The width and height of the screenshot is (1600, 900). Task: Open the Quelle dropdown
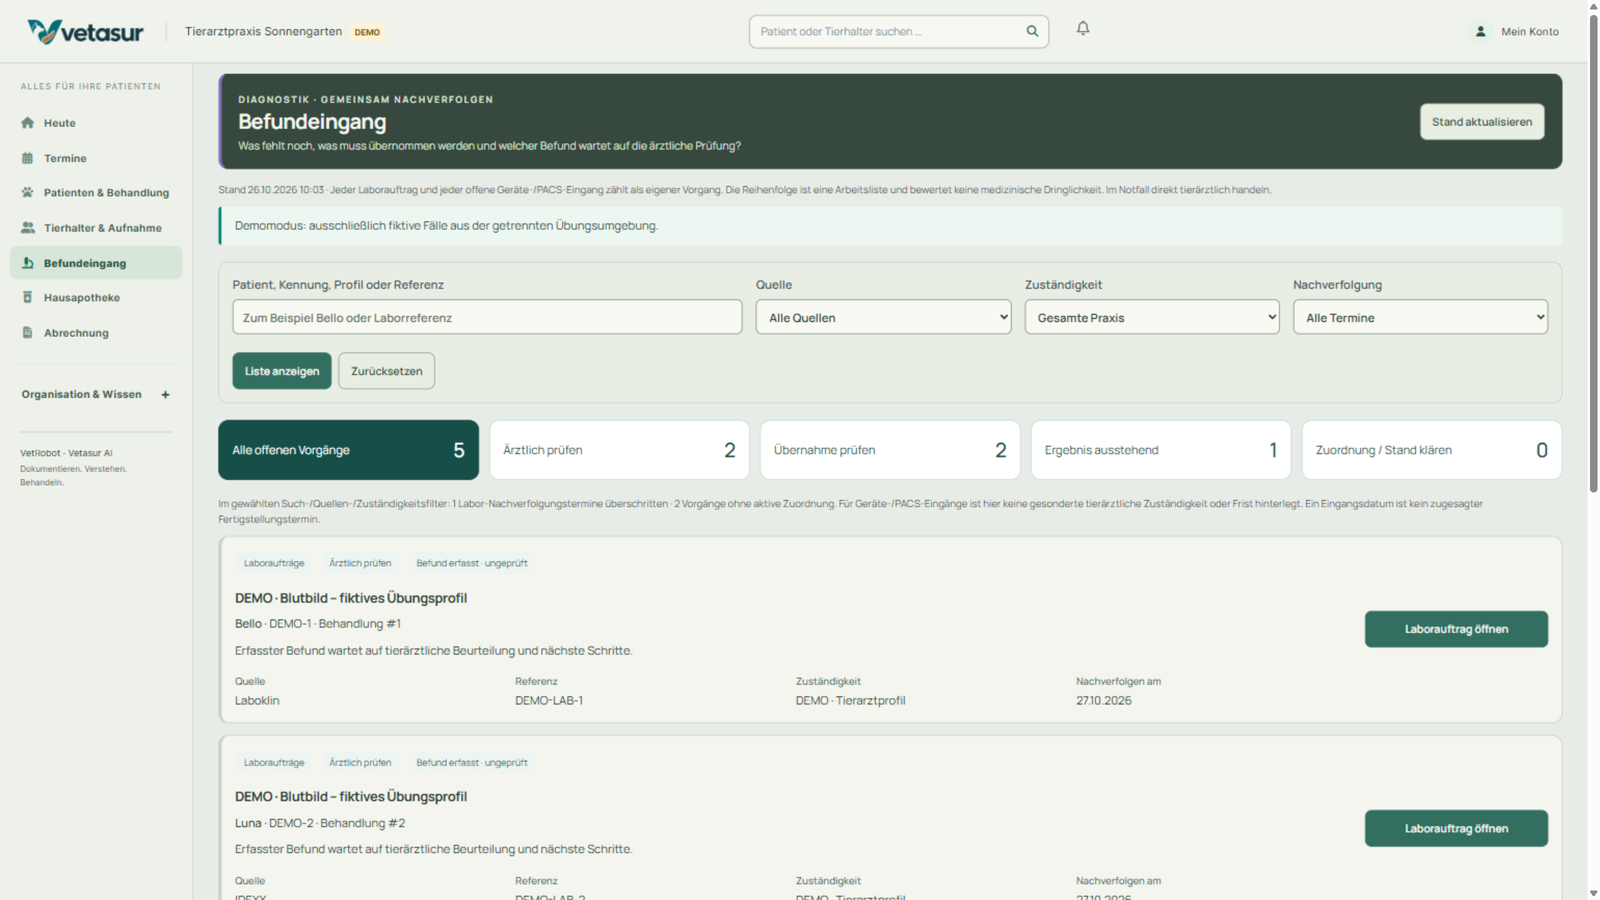click(883, 317)
